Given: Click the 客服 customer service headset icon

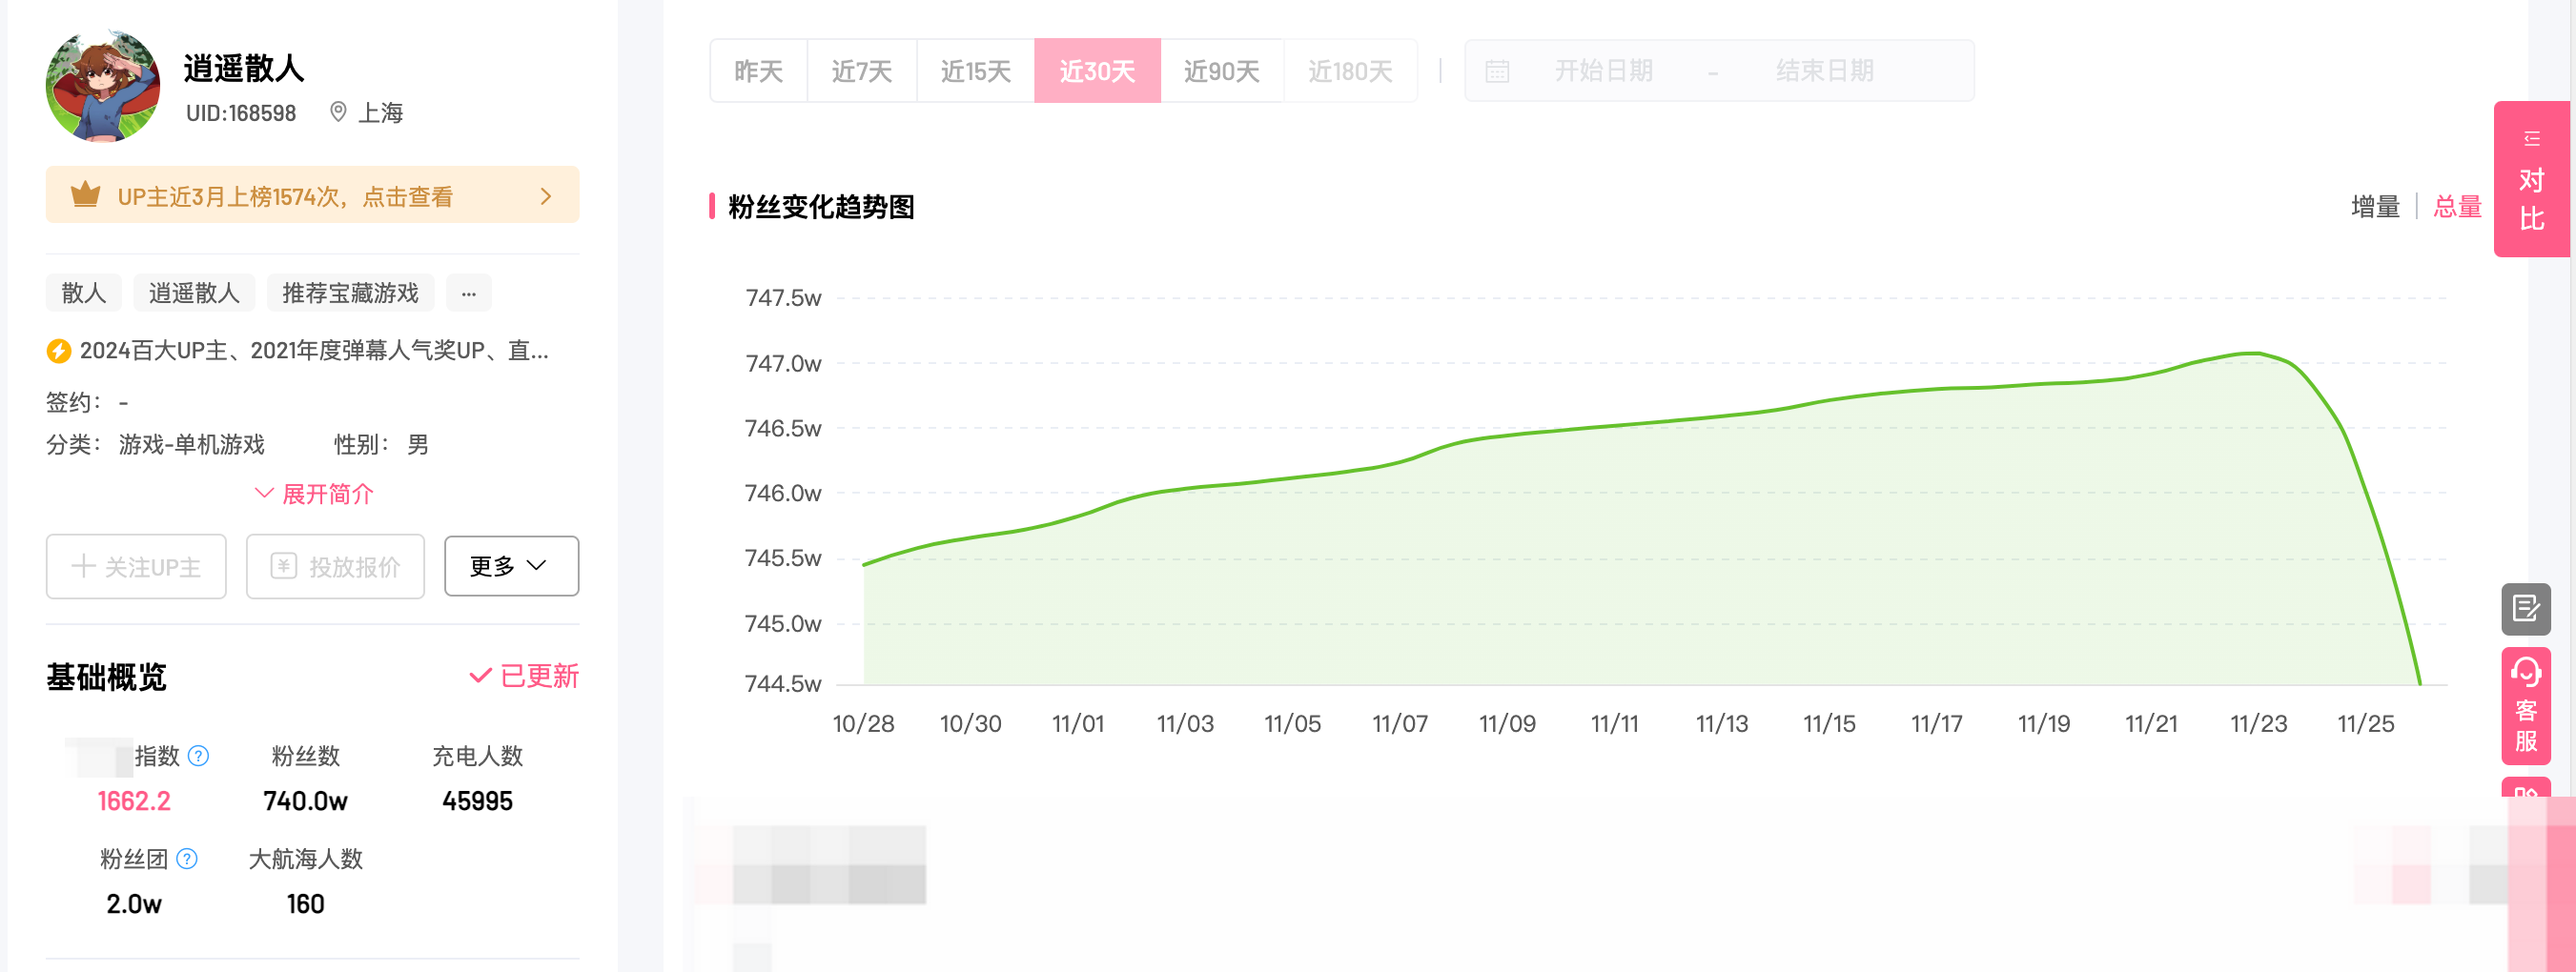Looking at the screenshot, I should [x=2527, y=675].
